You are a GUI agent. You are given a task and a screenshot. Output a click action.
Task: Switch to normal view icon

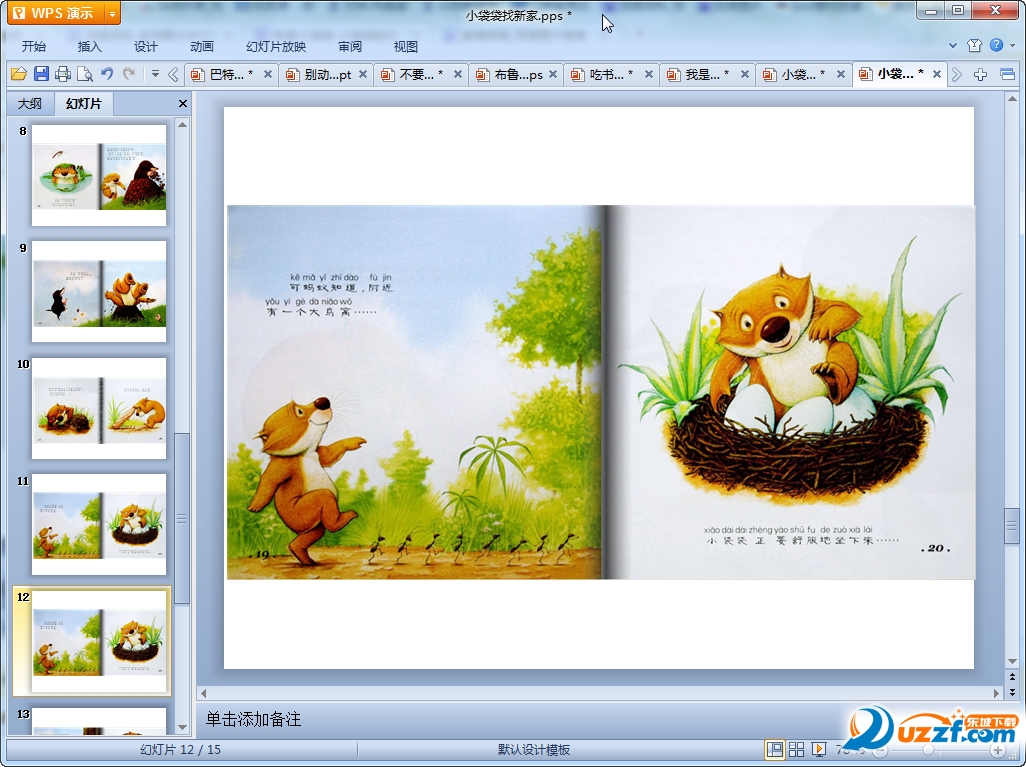point(775,749)
